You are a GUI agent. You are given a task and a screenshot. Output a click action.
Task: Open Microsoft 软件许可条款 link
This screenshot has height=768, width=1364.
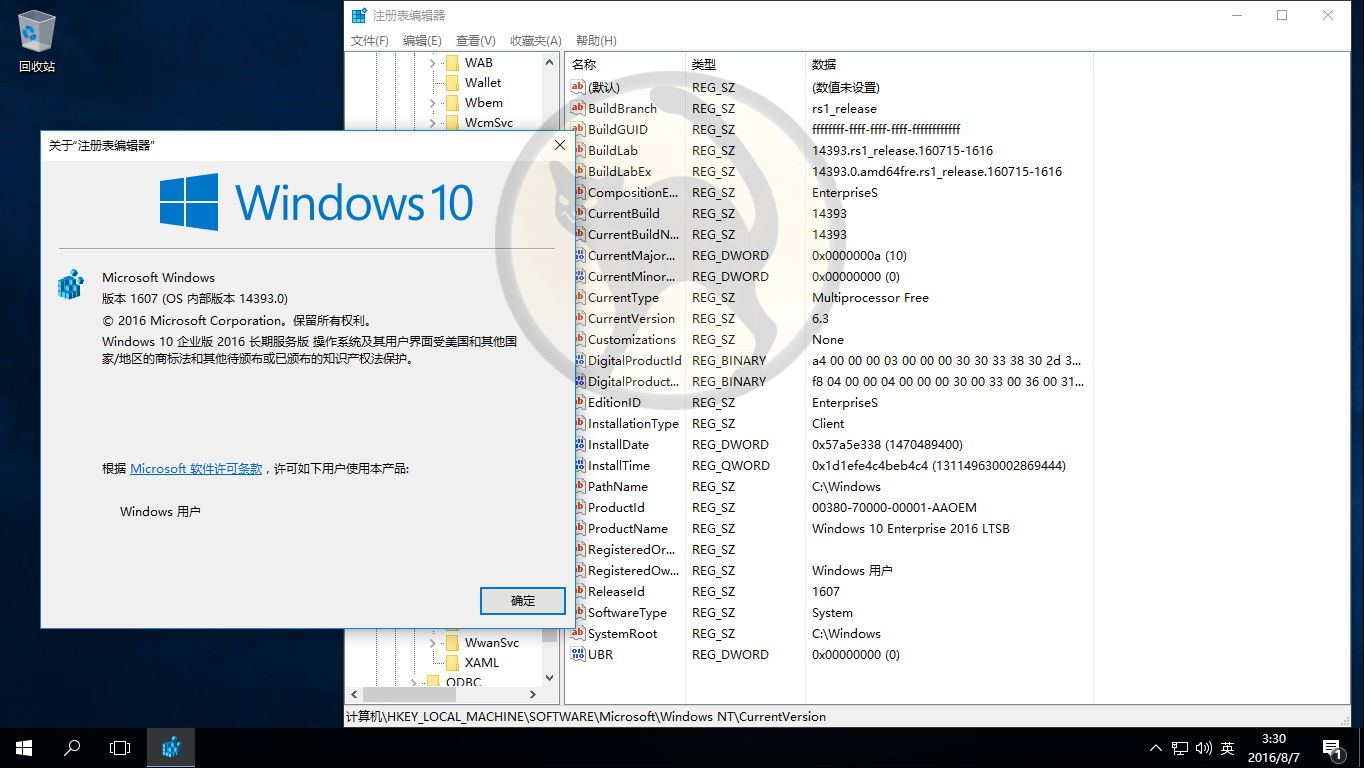click(196, 468)
